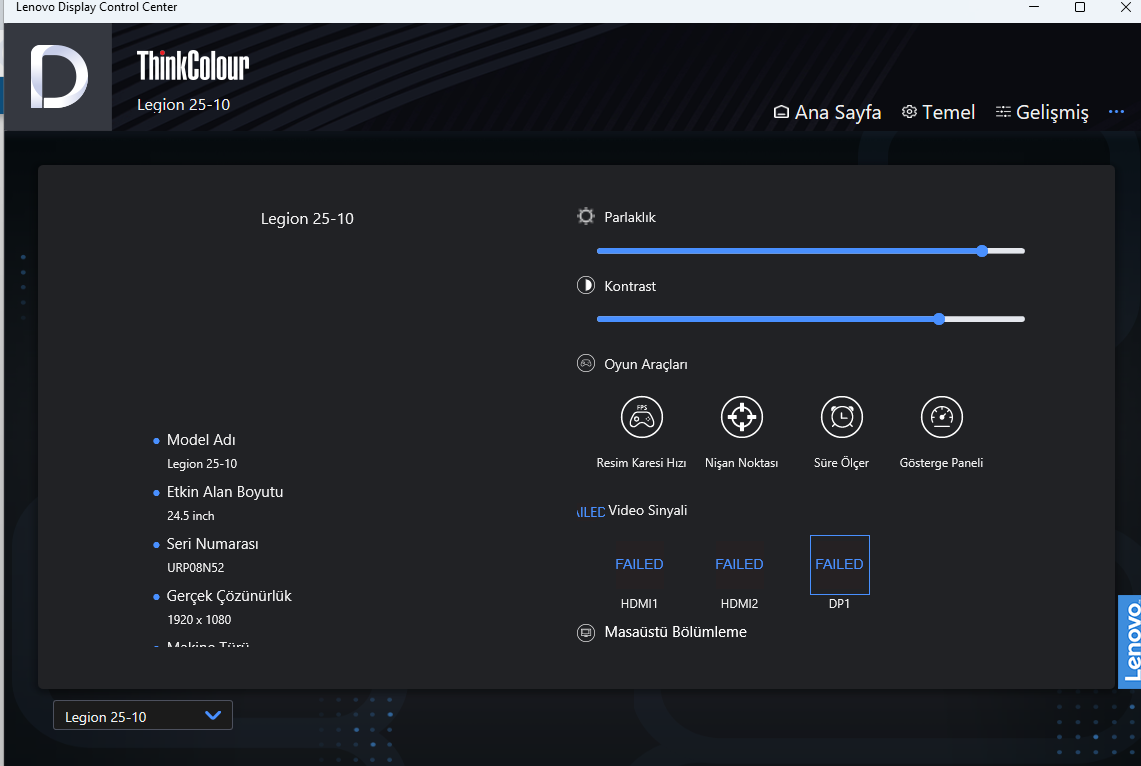Open the Gösterge Paneli dashboard tool
This screenshot has width=1141, height=766.
coord(942,417)
